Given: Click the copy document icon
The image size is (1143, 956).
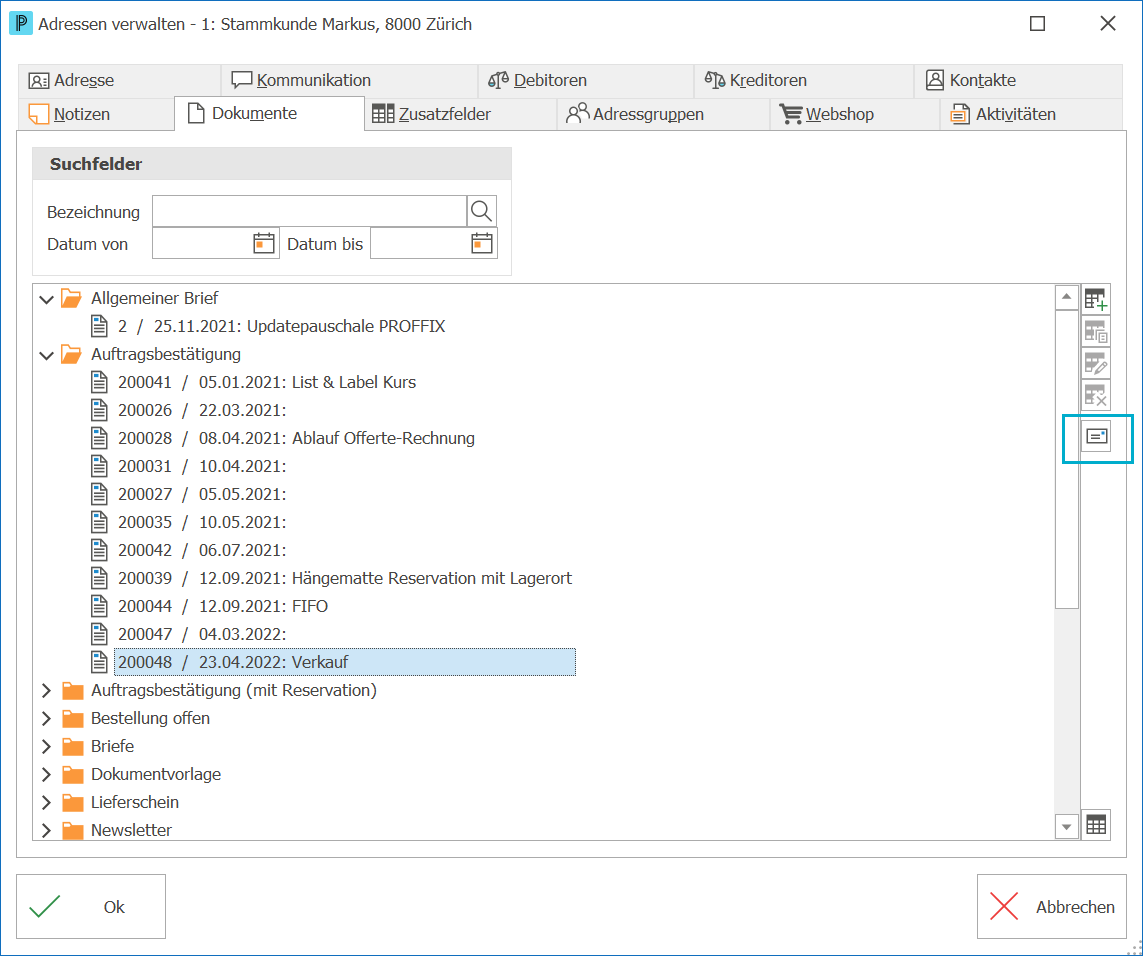Looking at the screenshot, I should [1096, 331].
